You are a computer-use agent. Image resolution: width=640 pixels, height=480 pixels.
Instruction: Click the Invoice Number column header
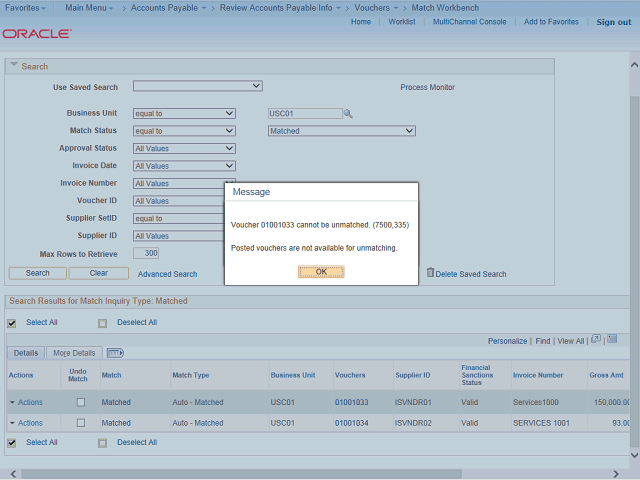[538, 375]
